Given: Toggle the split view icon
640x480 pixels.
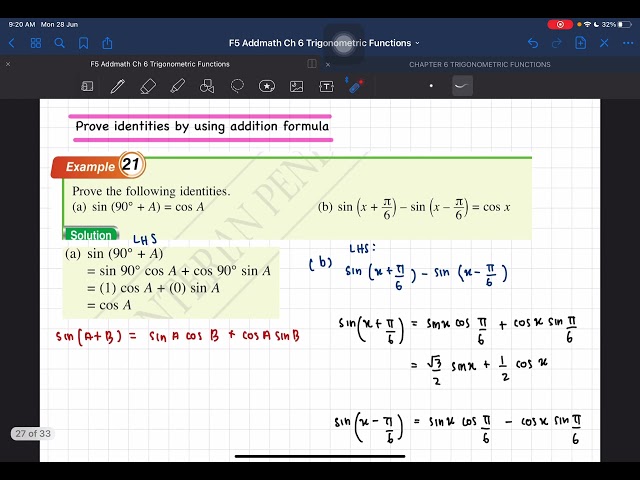Looking at the screenshot, I should [312, 64].
